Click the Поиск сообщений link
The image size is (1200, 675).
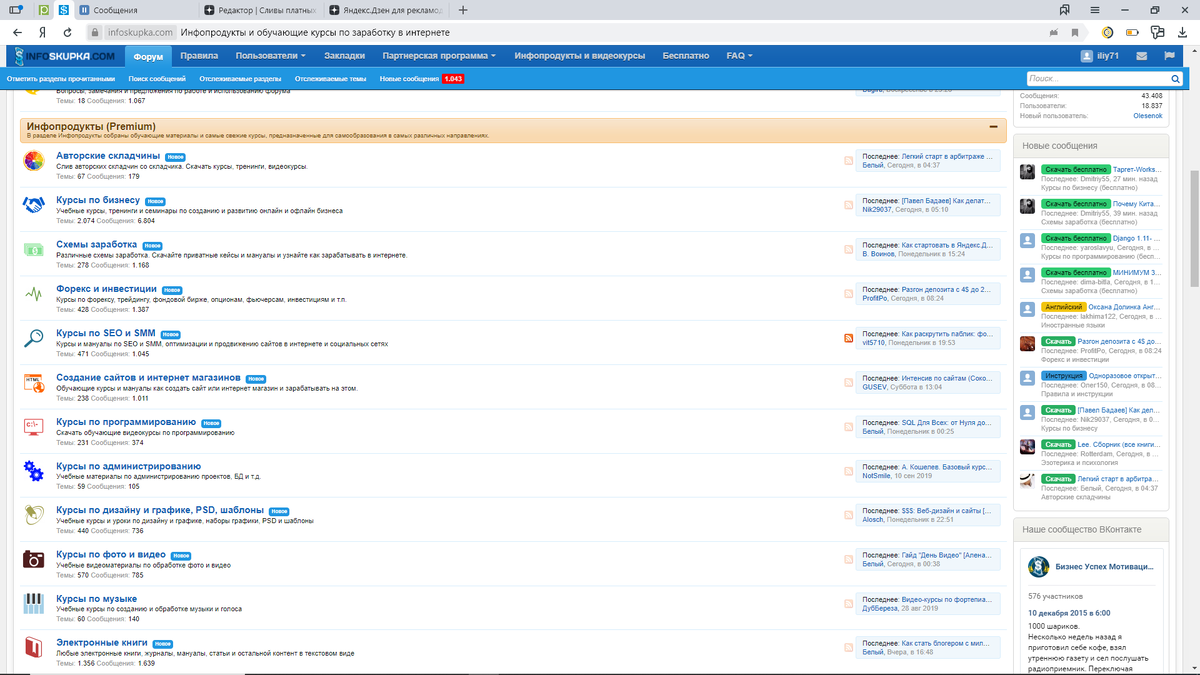click(157, 78)
